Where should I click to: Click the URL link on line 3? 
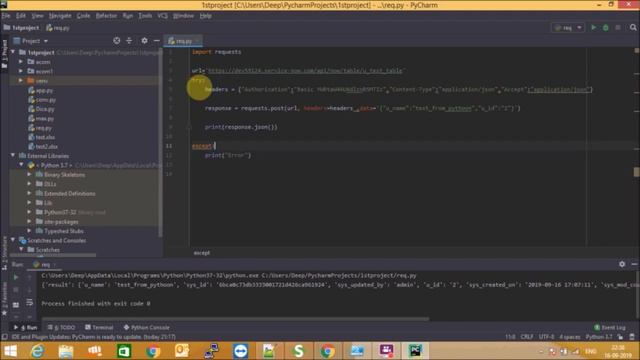click(x=305, y=71)
